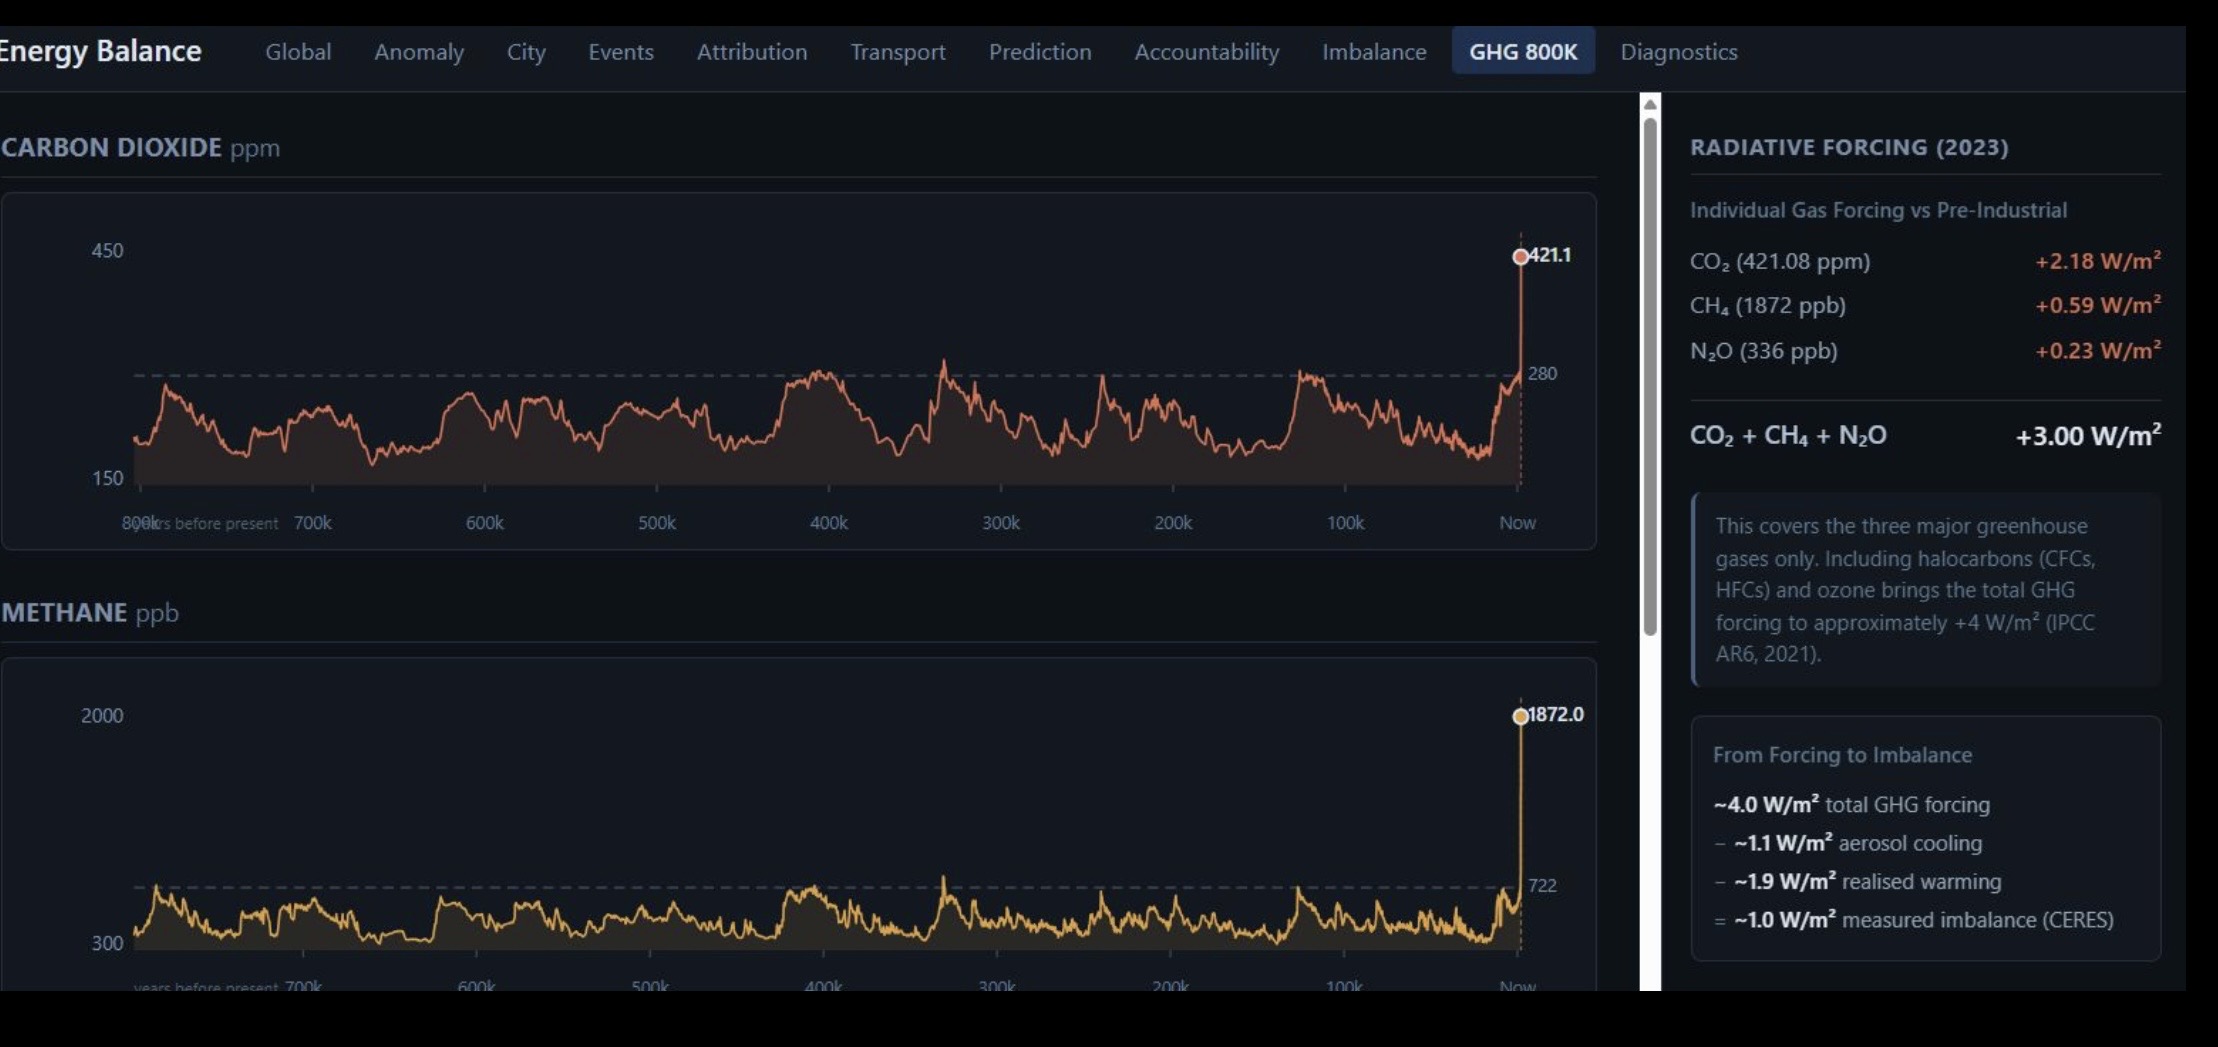Go to the Events tab
The width and height of the screenshot is (2218, 1047).
[620, 52]
